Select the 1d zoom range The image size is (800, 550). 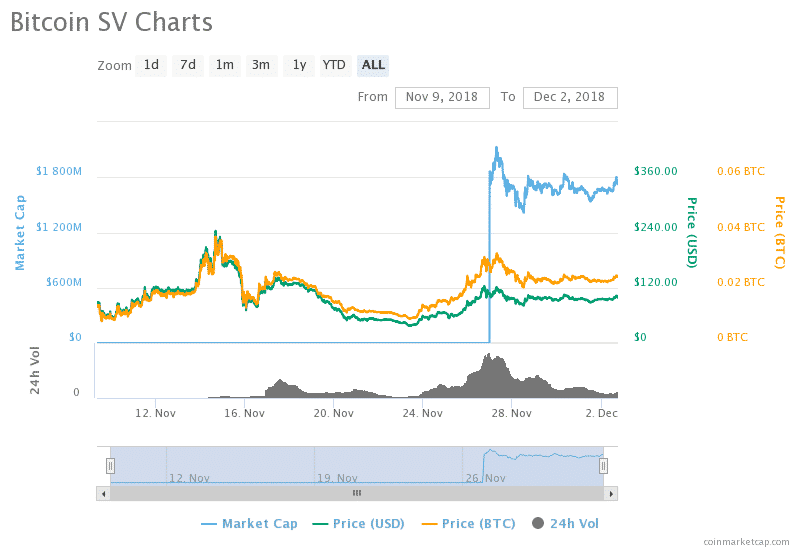point(151,65)
